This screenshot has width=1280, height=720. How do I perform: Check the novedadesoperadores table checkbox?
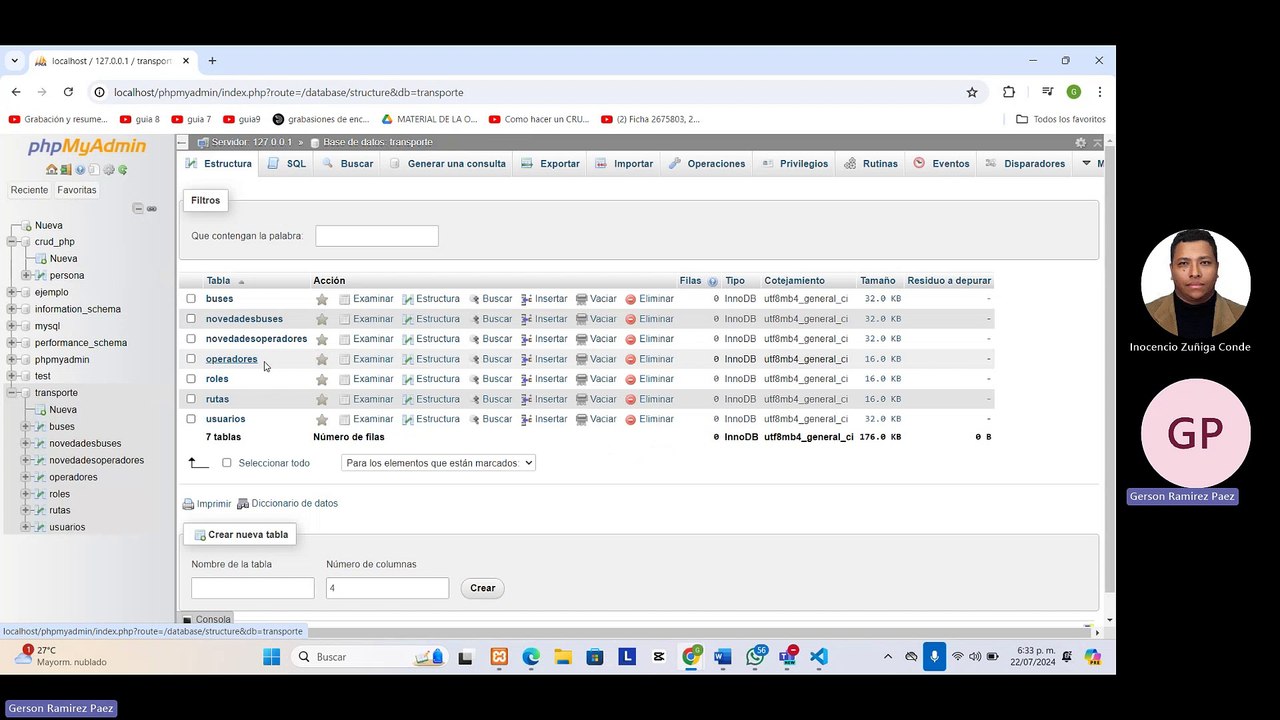pyautogui.click(x=191, y=339)
